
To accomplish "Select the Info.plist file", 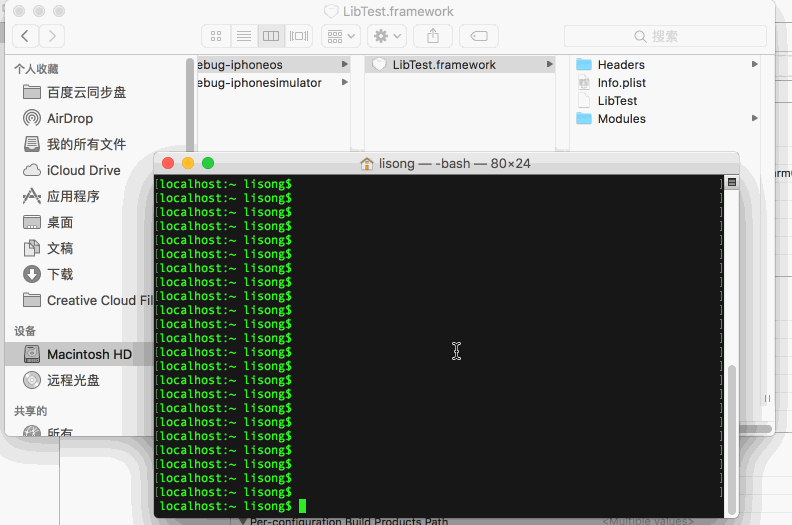I will pyautogui.click(x=666, y=83).
